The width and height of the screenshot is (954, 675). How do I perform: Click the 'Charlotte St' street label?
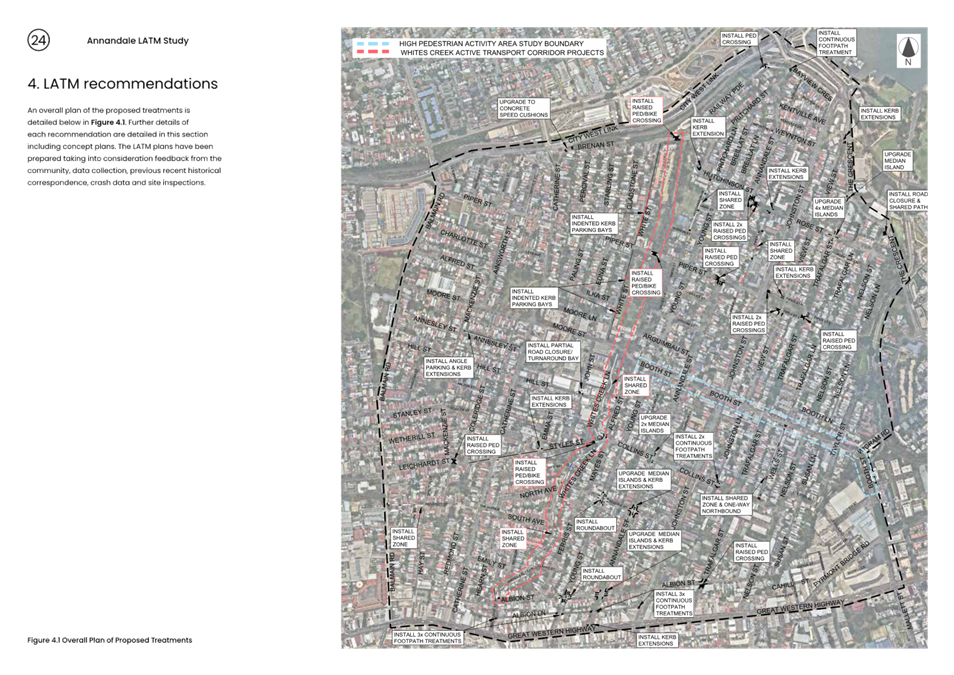tap(464, 238)
